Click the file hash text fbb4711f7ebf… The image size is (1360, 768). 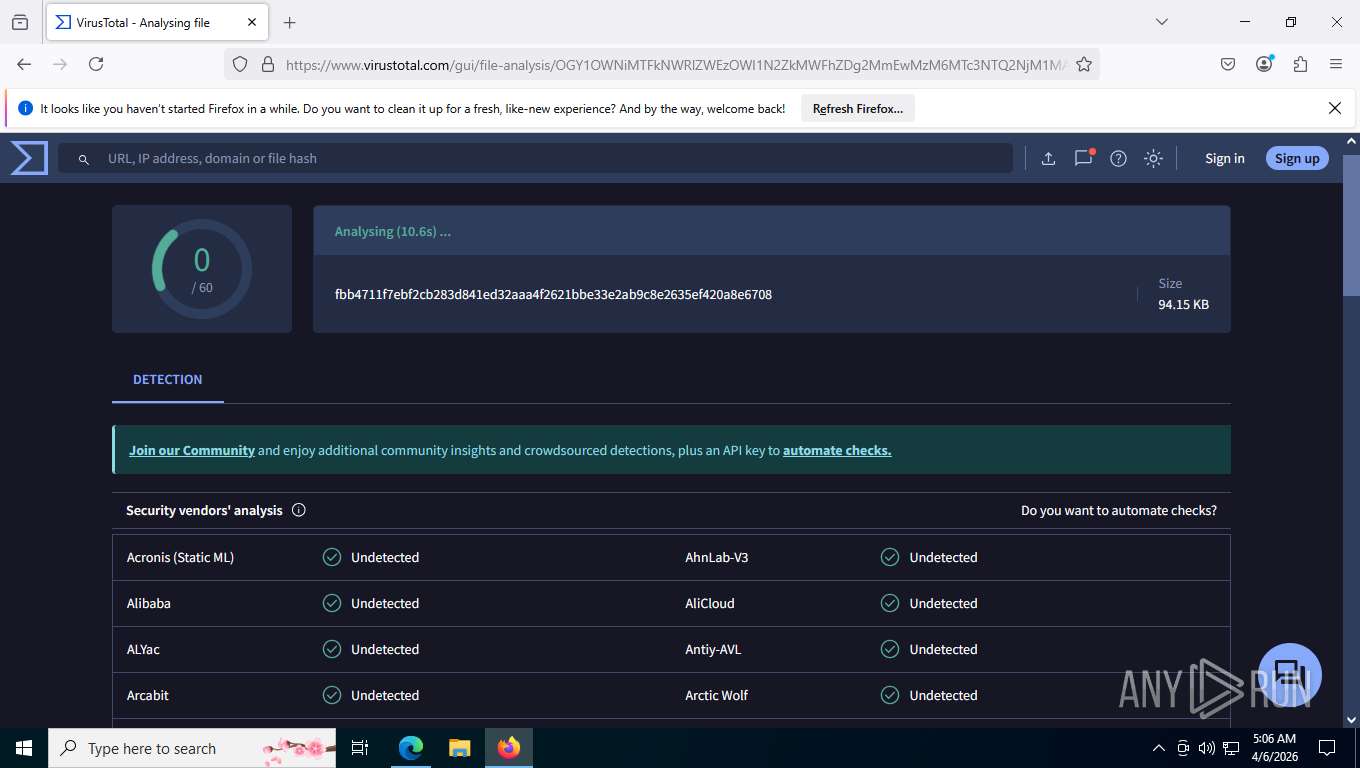coord(553,295)
